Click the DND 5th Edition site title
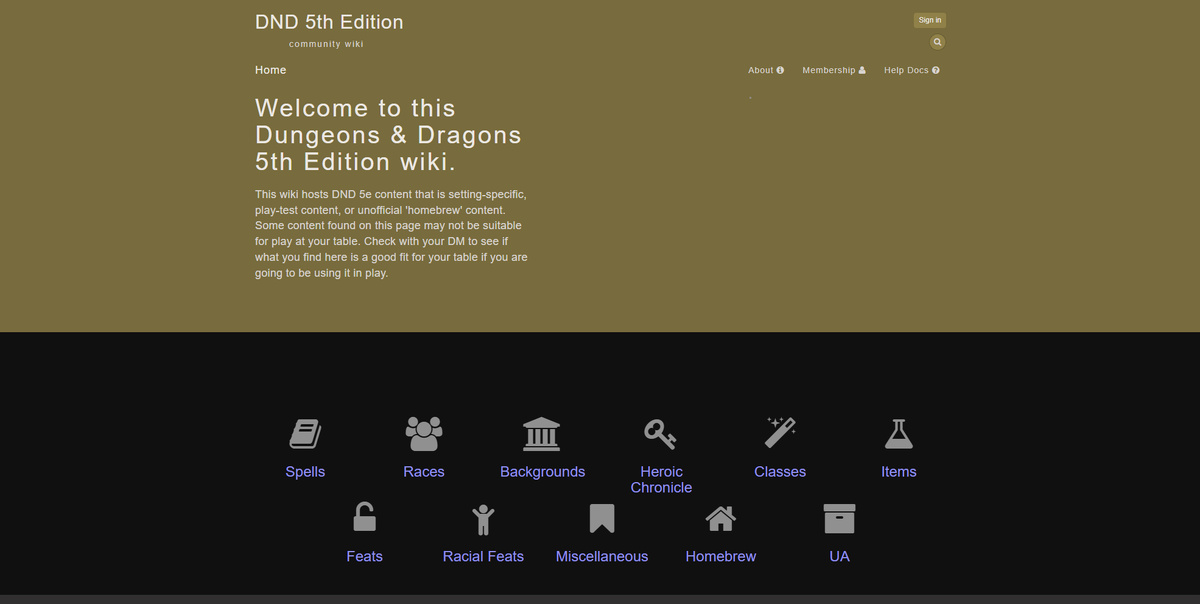The height and width of the screenshot is (604, 1200). point(329,22)
